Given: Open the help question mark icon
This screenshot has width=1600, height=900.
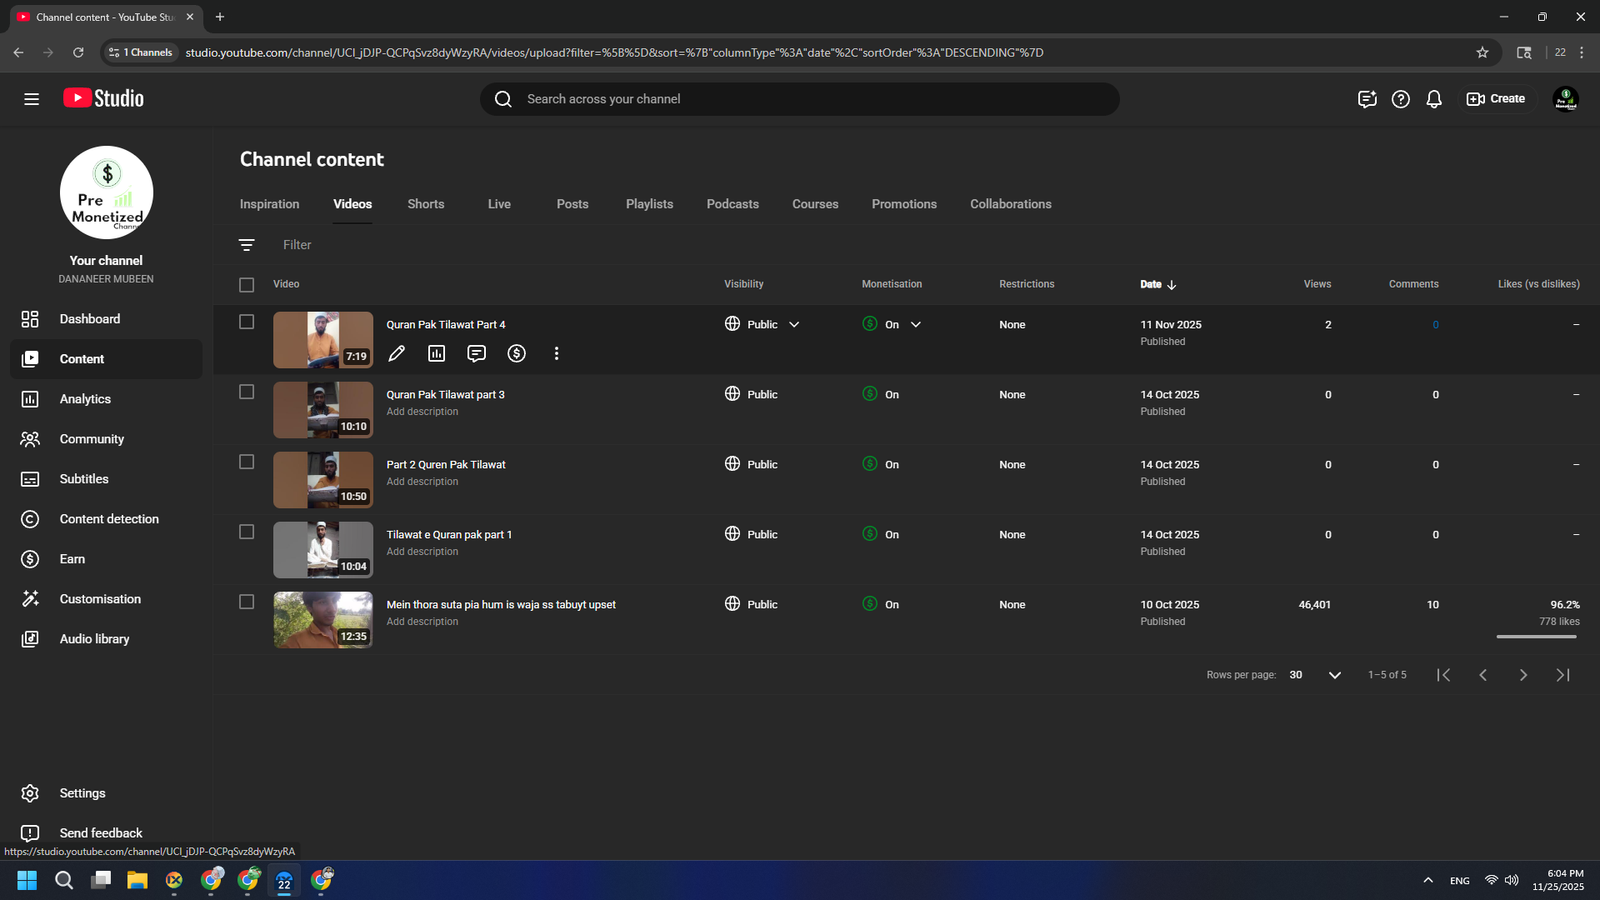Looking at the screenshot, I should (x=1401, y=99).
